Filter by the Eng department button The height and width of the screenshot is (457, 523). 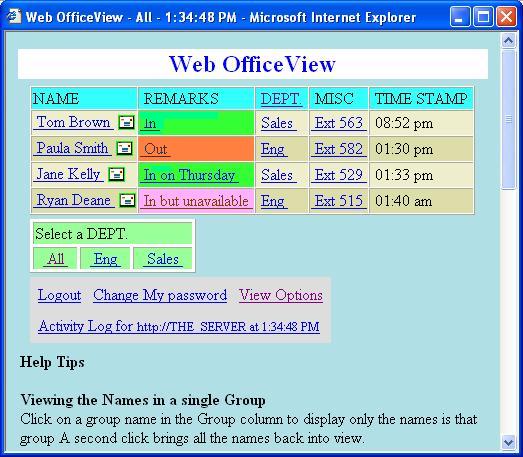105,259
